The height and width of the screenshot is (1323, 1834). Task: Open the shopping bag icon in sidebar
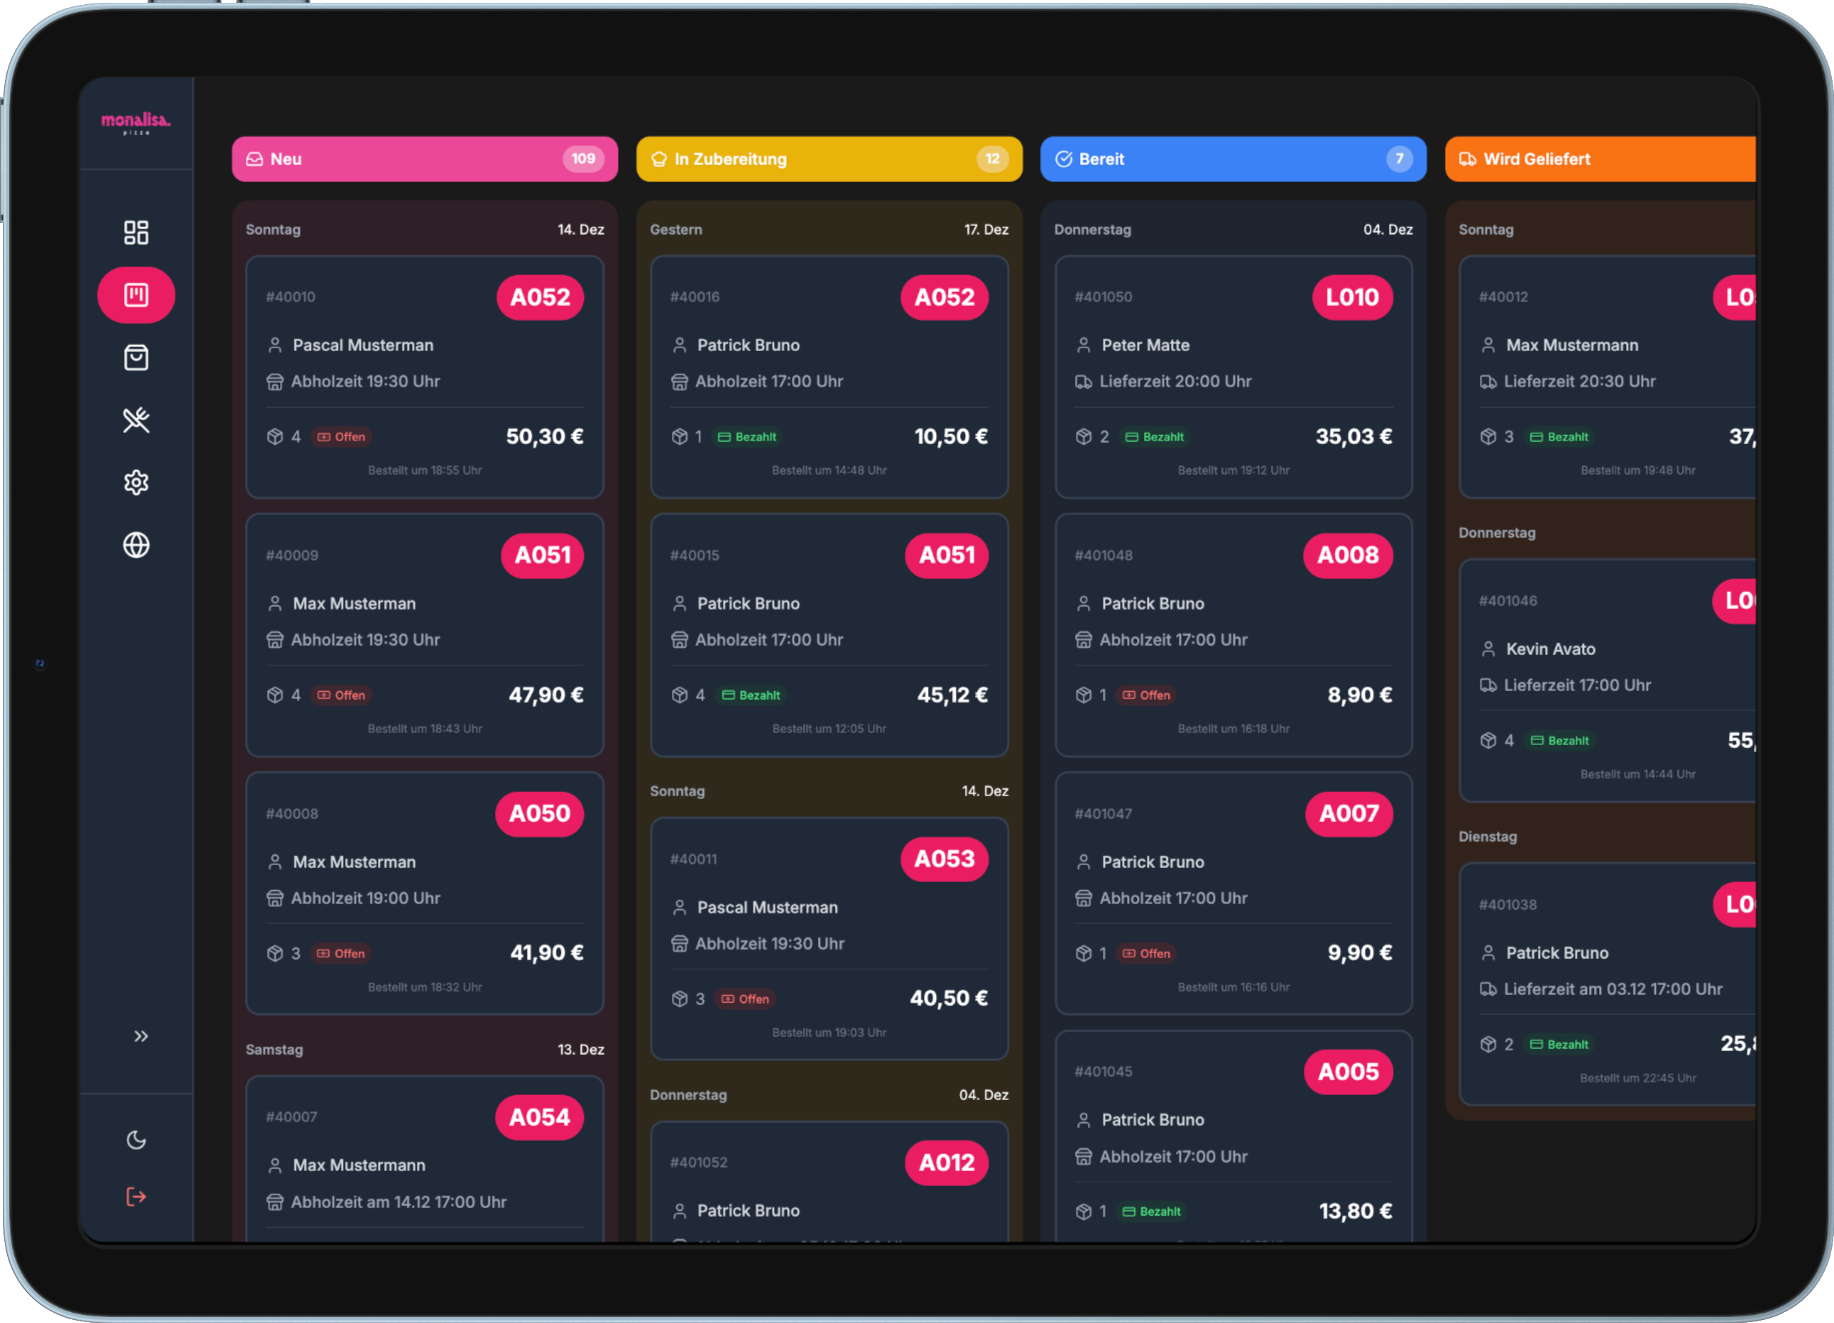[136, 358]
